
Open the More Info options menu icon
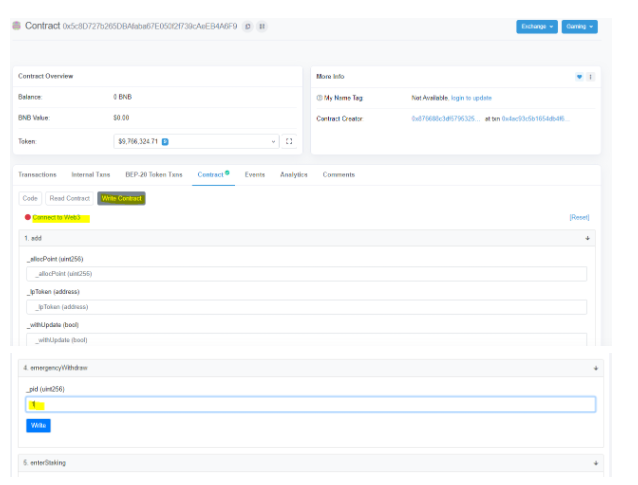pyautogui.click(x=590, y=76)
